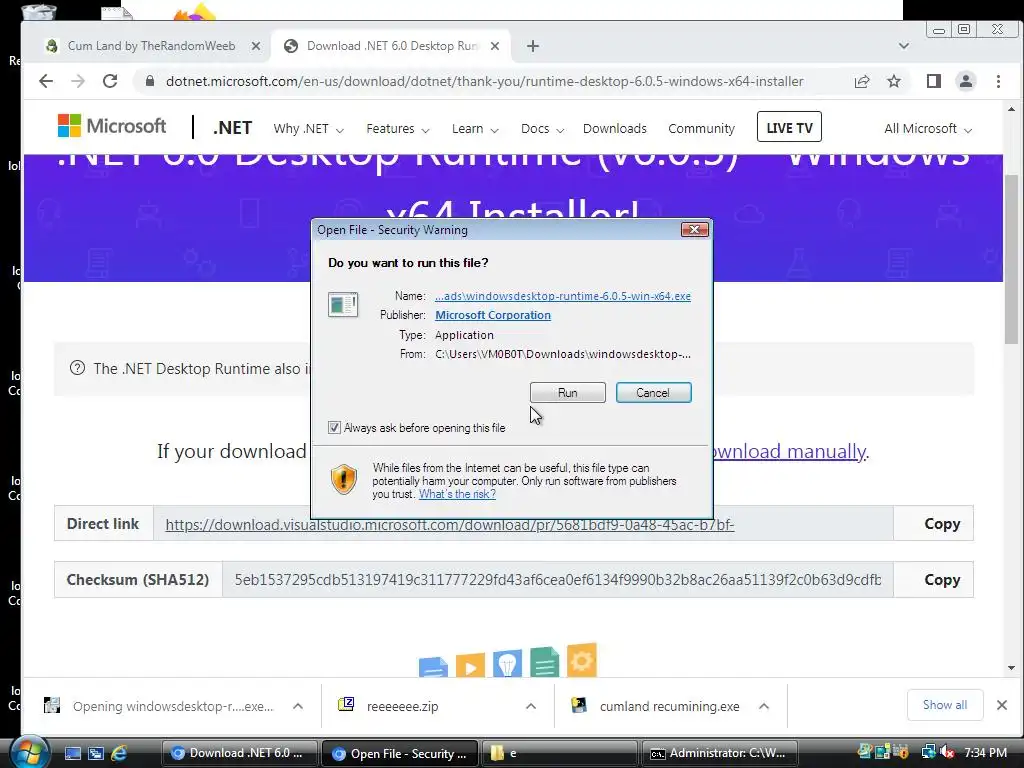Expand options for reeeeeee.zip download

point(531,706)
